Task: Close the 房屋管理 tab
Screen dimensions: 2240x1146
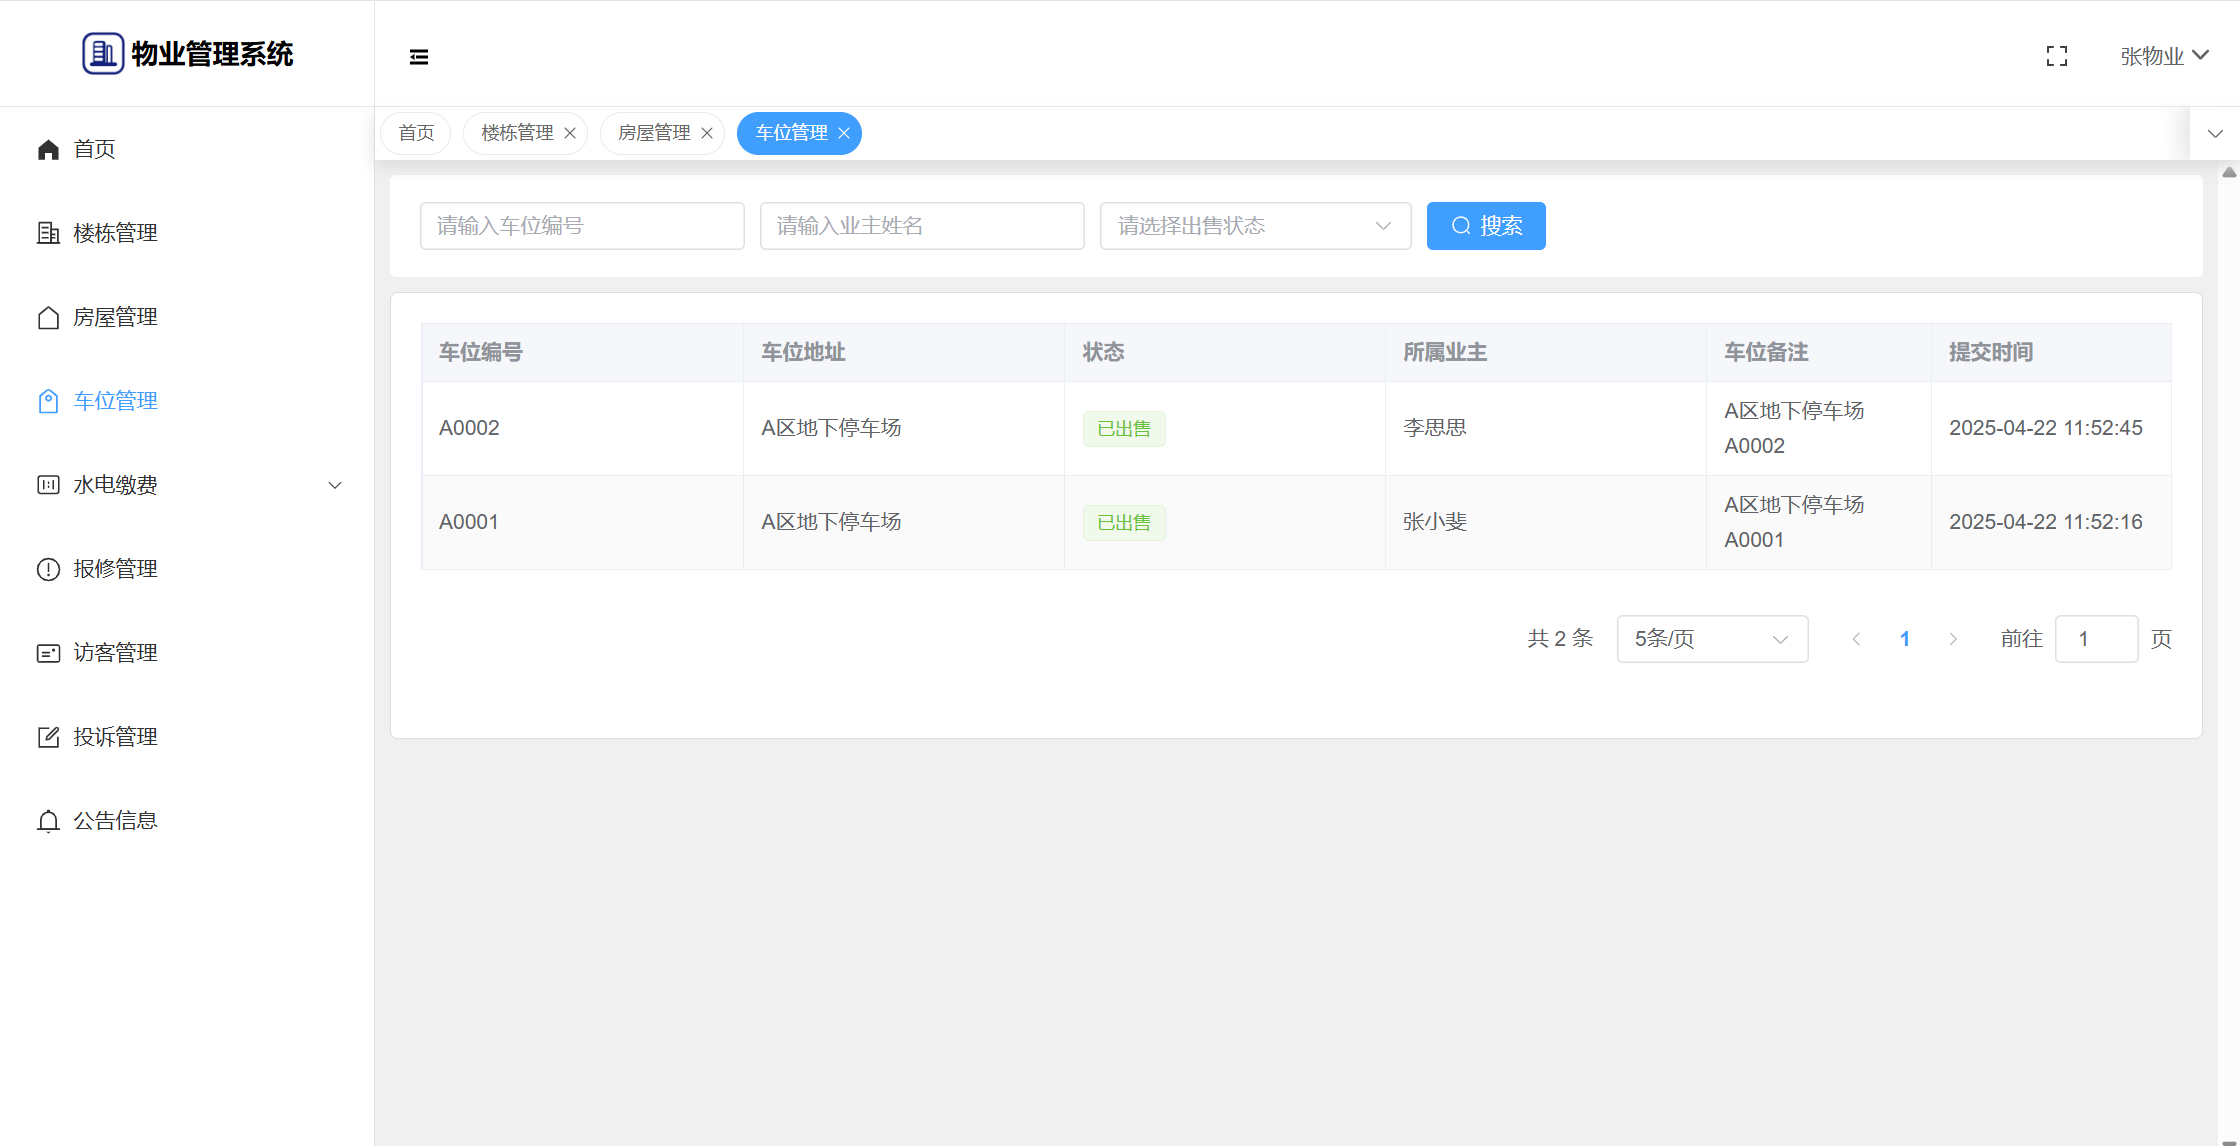Action: tap(707, 133)
